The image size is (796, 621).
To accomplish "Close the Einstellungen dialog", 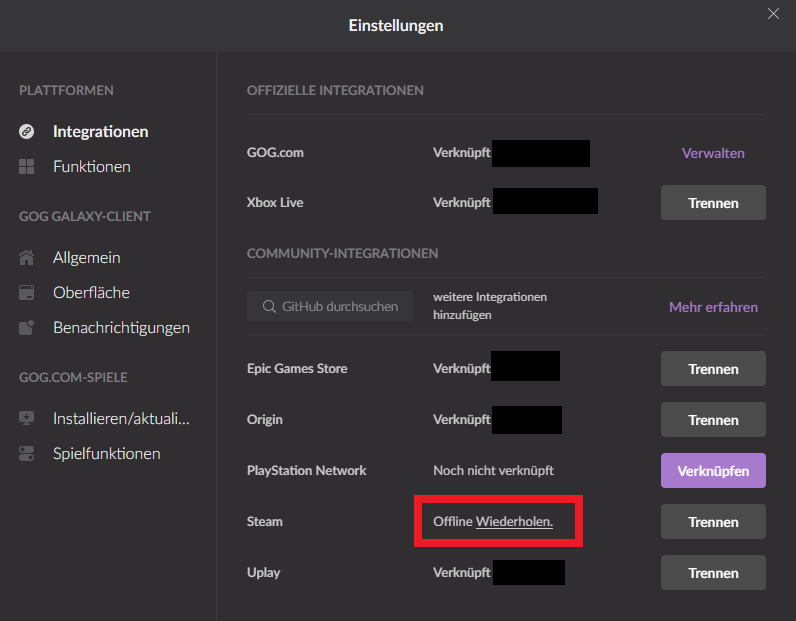I will point(773,14).
